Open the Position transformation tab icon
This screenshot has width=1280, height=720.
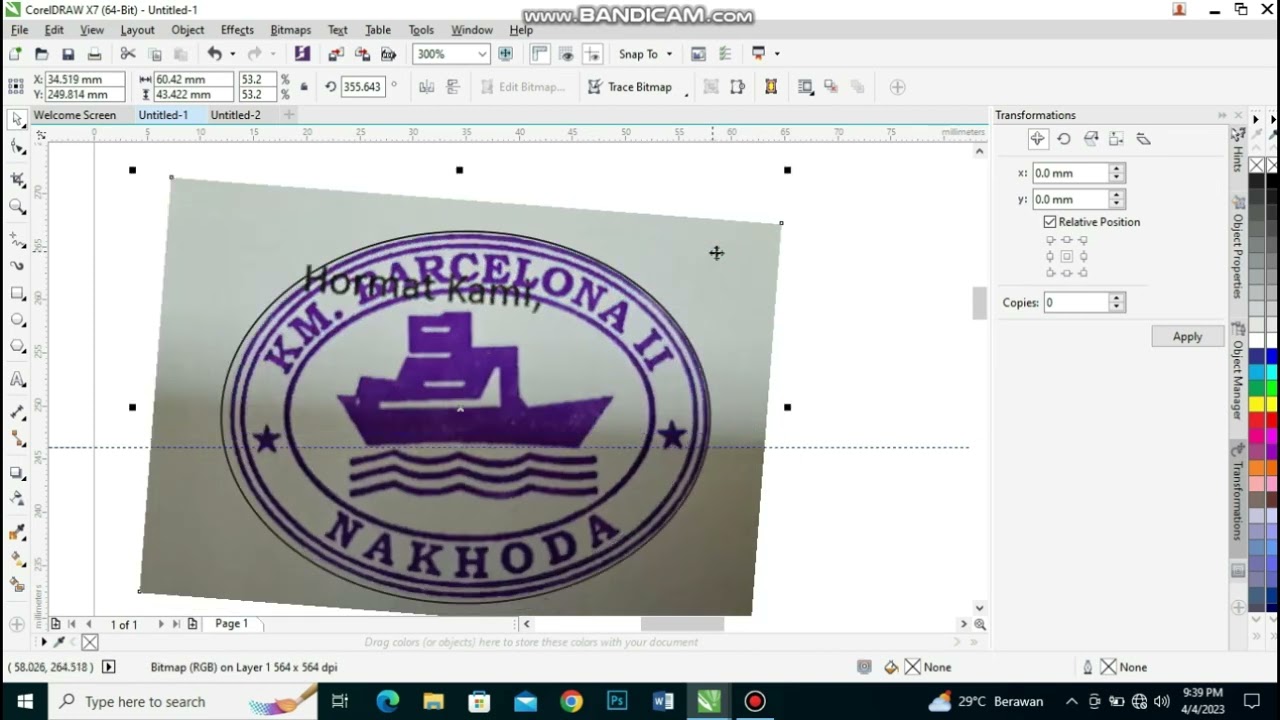pos(1037,139)
